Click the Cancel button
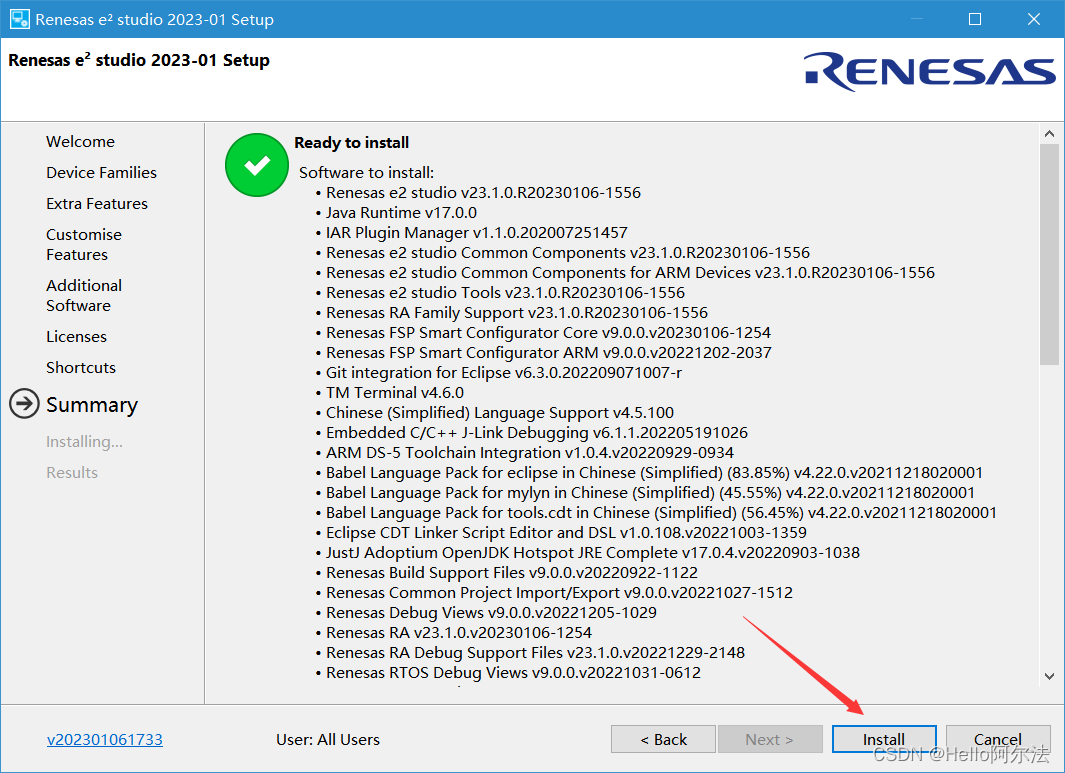This screenshot has height=773, width=1065. pos(997,739)
